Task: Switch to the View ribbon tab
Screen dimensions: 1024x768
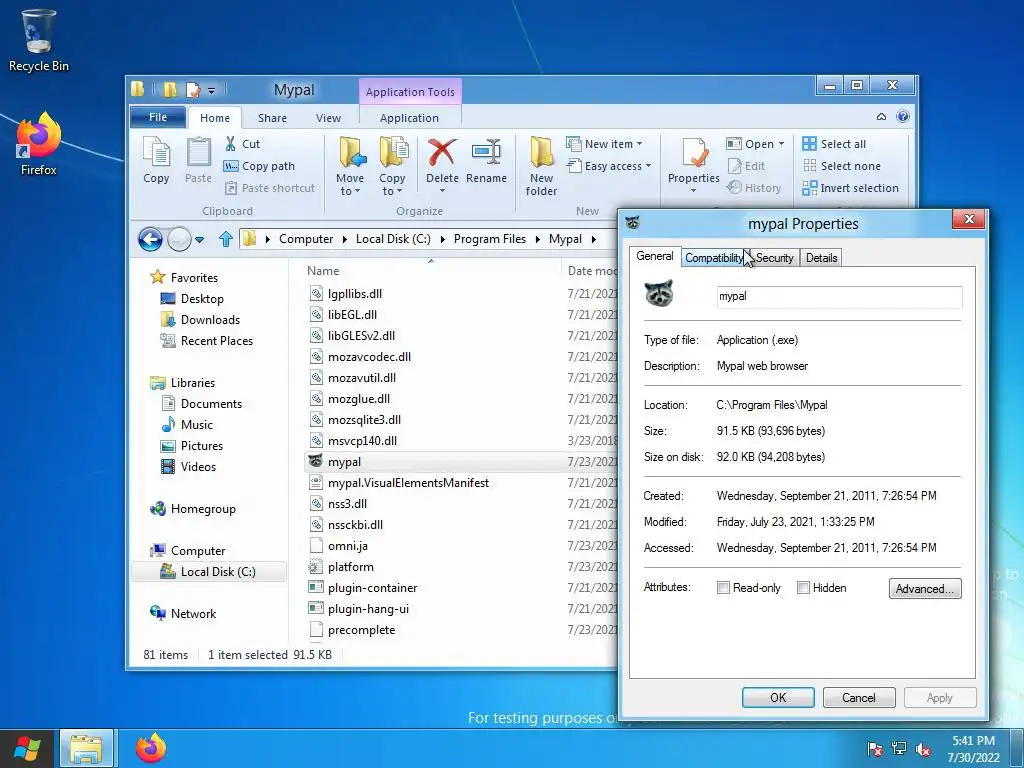Action: [328, 118]
